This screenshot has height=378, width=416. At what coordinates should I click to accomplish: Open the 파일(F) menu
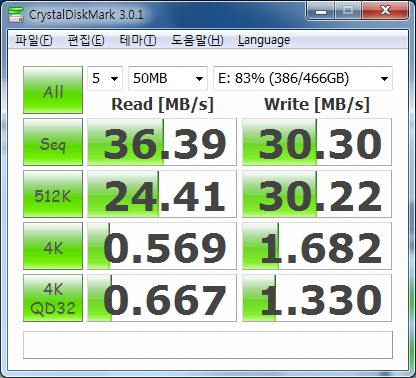pyautogui.click(x=33, y=40)
